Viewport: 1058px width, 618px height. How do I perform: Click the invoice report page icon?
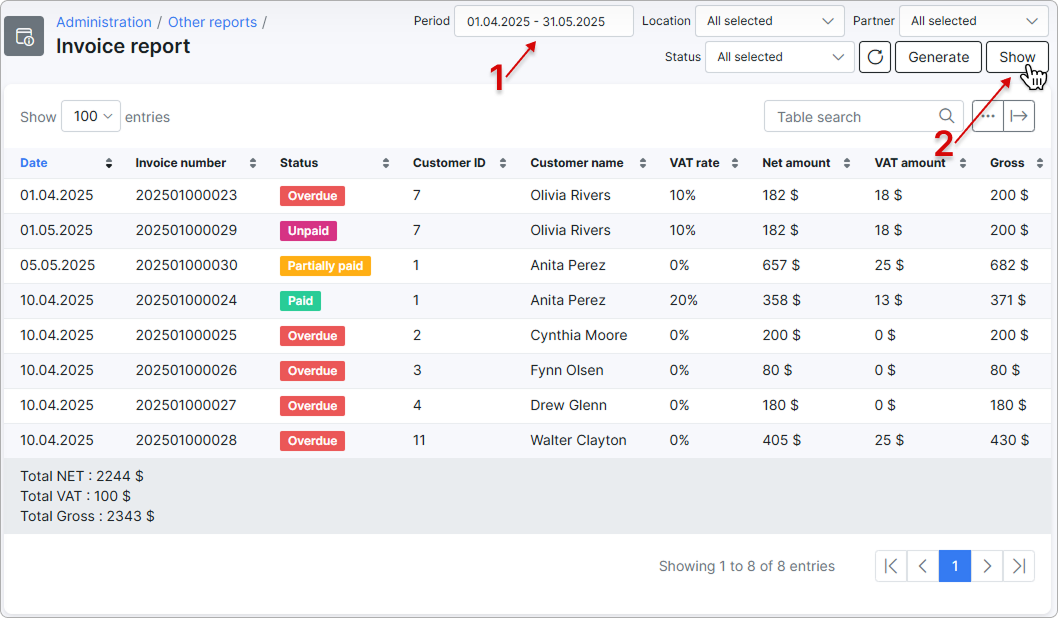click(x=24, y=36)
